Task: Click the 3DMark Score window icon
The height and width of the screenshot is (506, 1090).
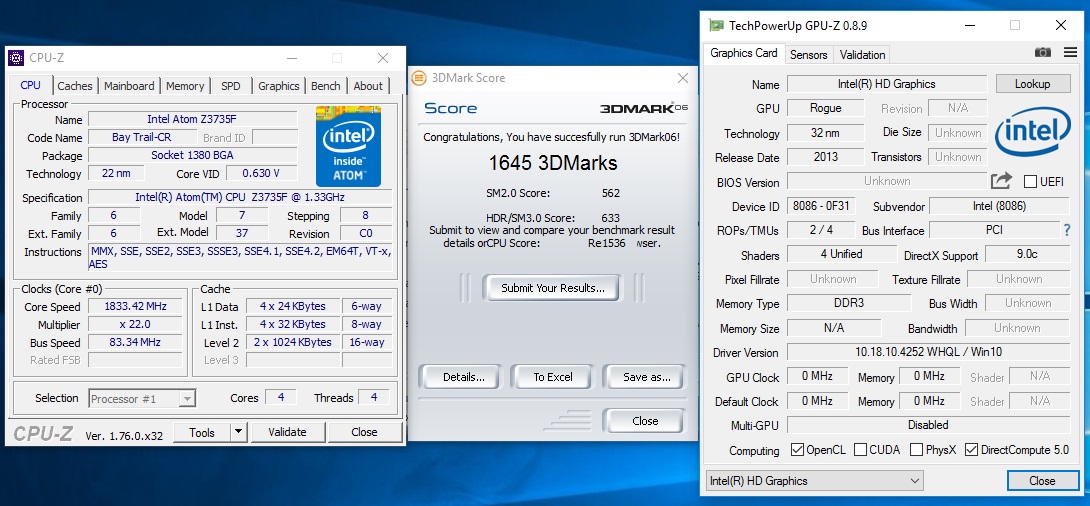Action: (x=418, y=78)
